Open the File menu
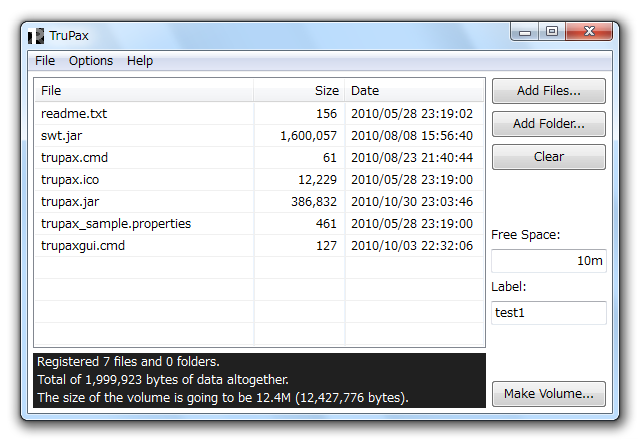The width and height of the screenshot is (641, 443). point(45,60)
